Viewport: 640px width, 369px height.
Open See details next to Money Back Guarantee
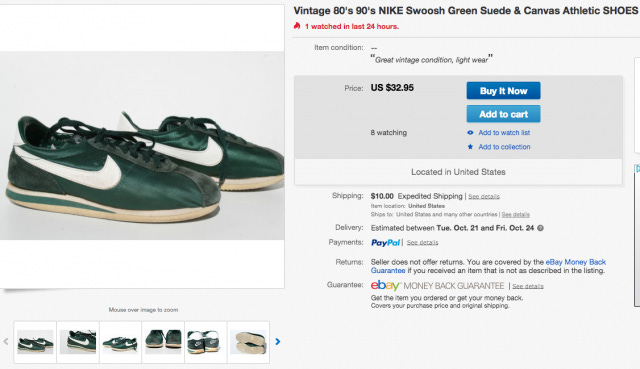click(528, 286)
